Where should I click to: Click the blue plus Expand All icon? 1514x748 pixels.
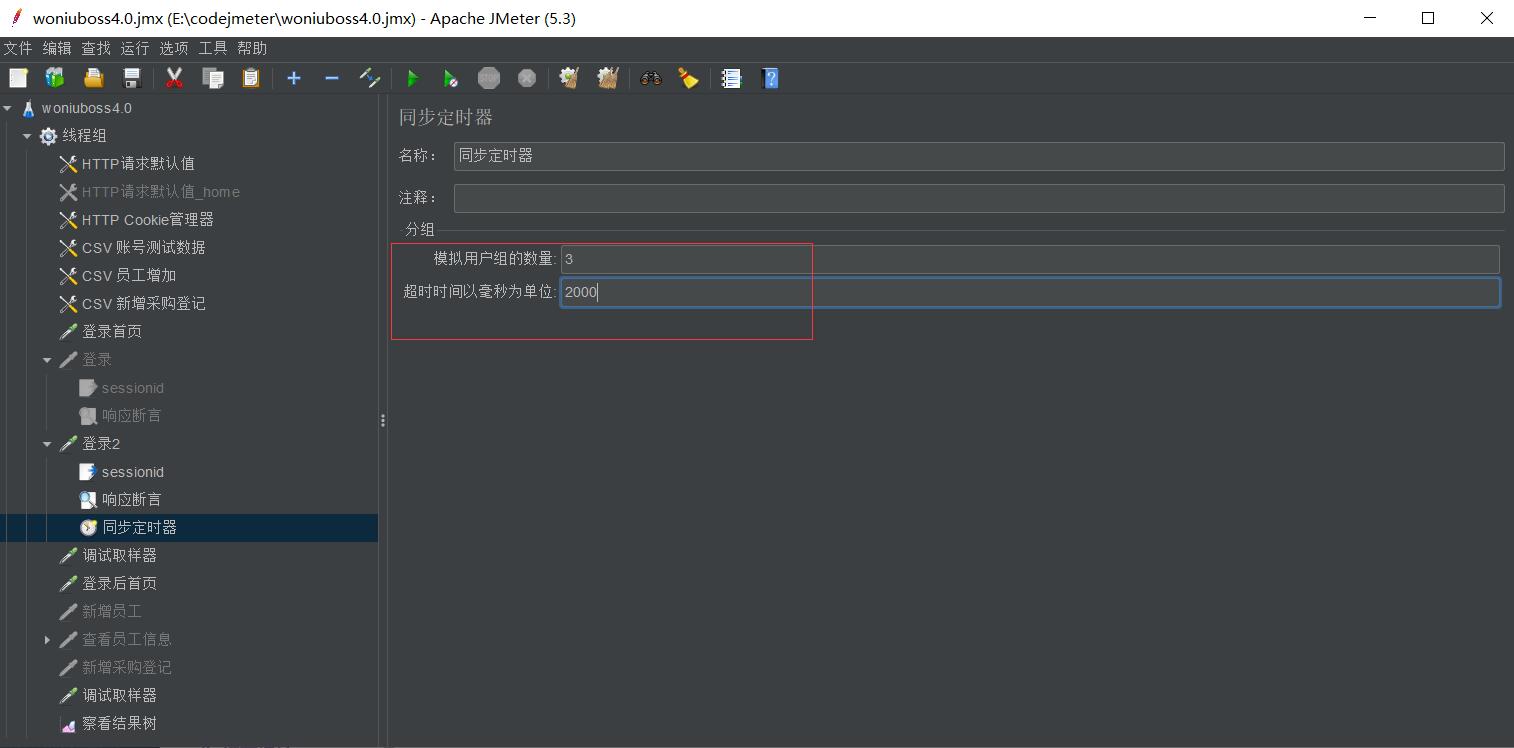pyautogui.click(x=294, y=78)
